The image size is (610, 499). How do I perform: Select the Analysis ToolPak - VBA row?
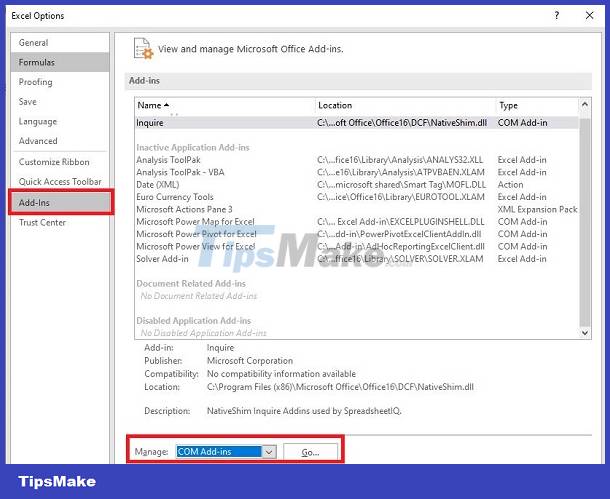point(357,172)
